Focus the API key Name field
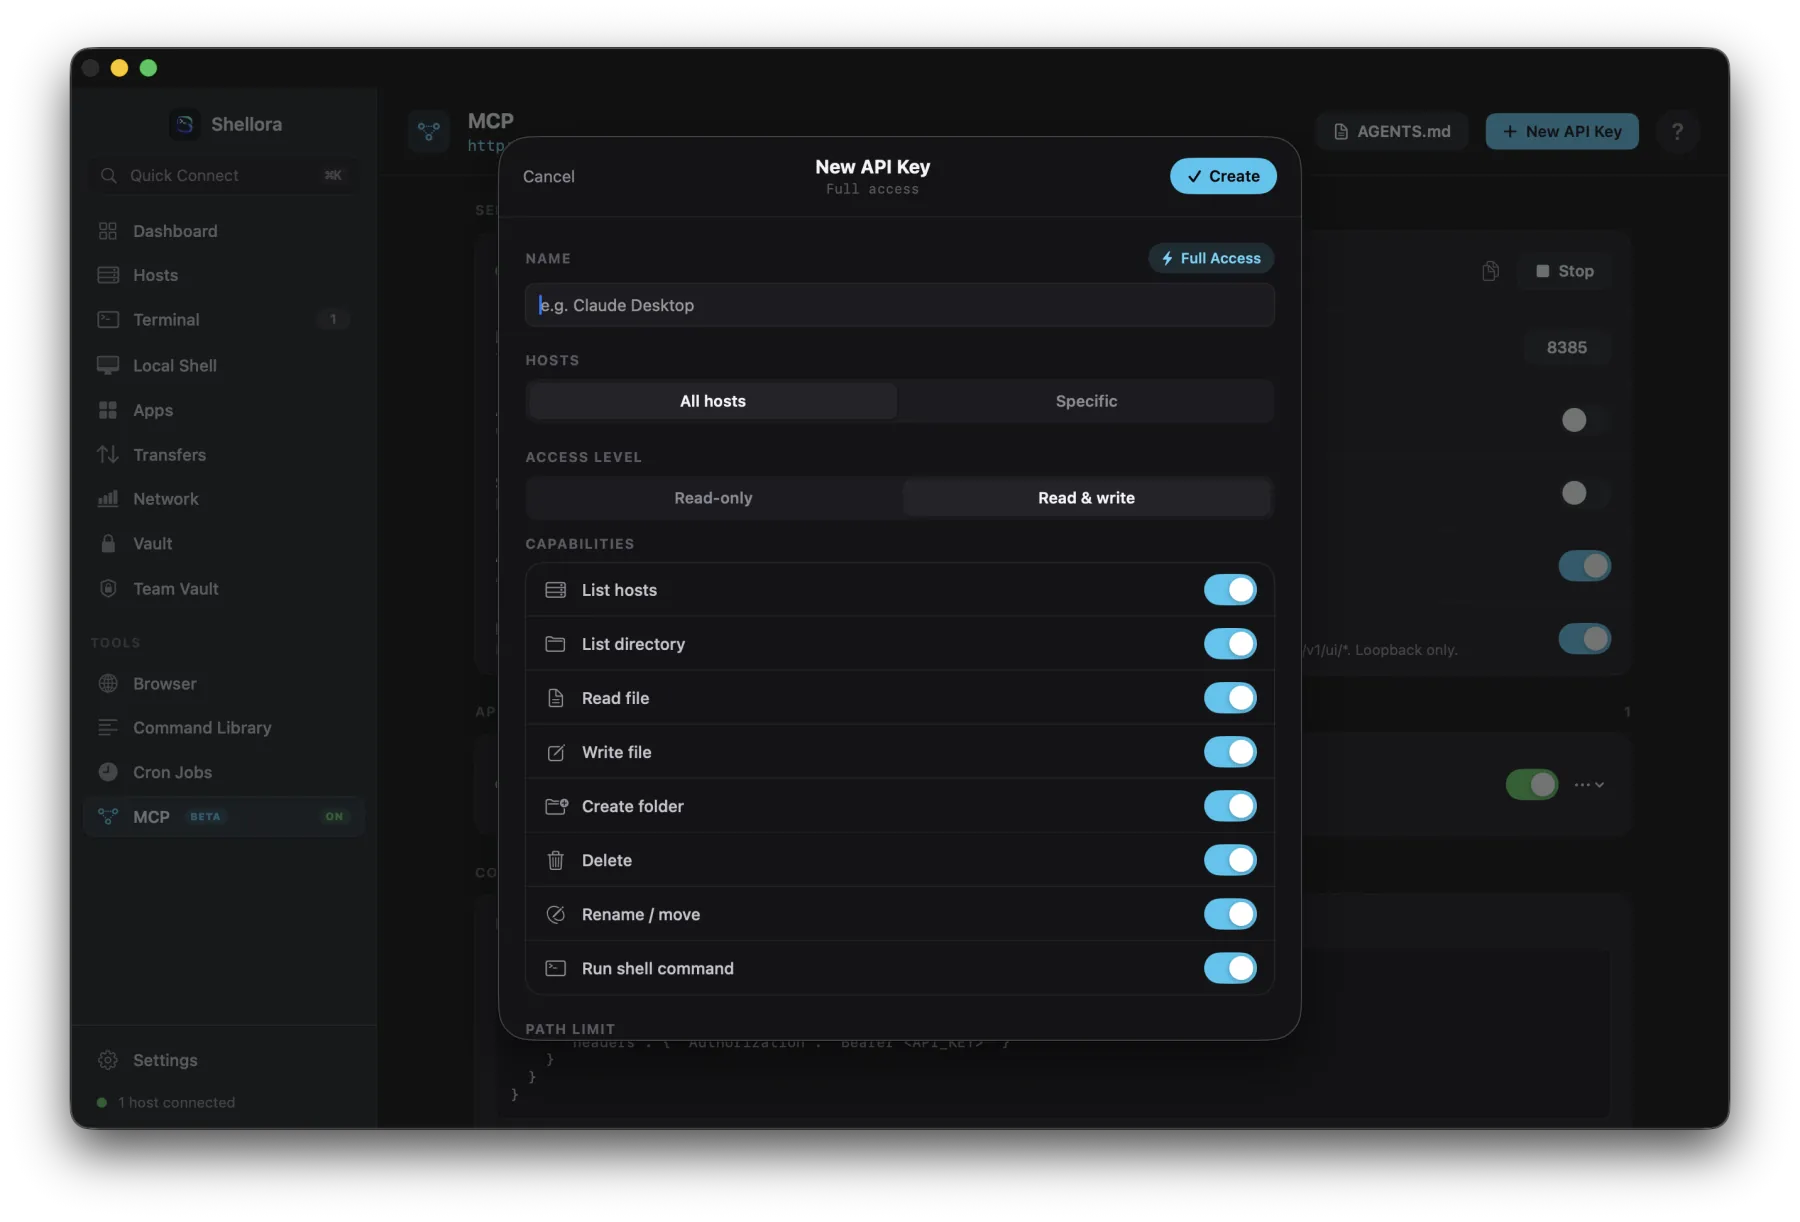Screen dimensions: 1800x1222 click(x=900, y=305)
